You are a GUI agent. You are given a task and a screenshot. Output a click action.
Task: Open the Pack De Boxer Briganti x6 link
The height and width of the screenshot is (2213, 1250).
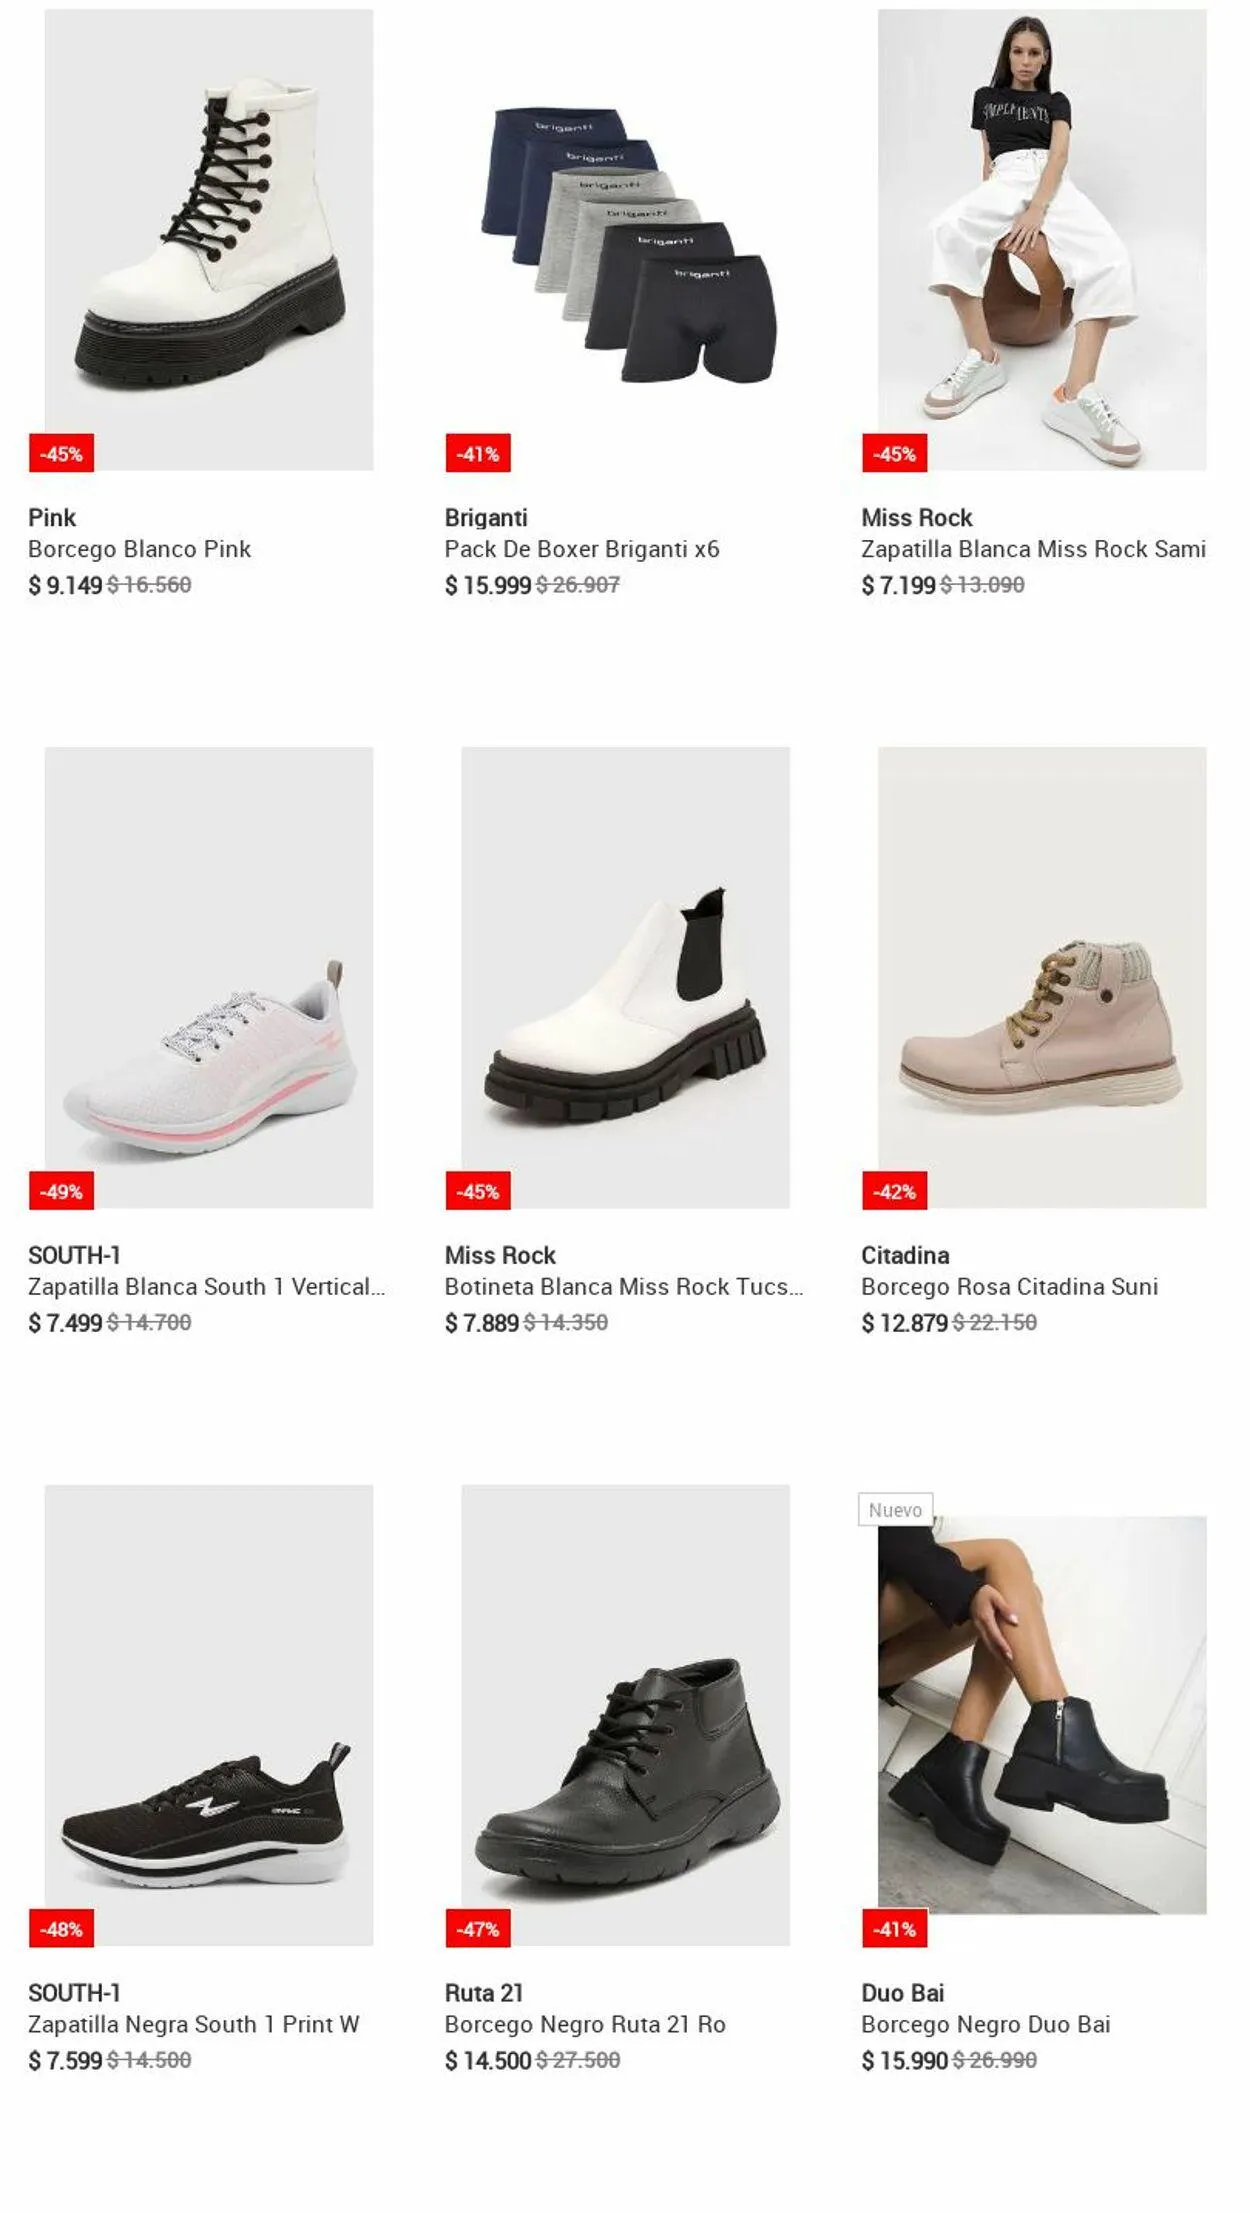(x=582, y=549)
